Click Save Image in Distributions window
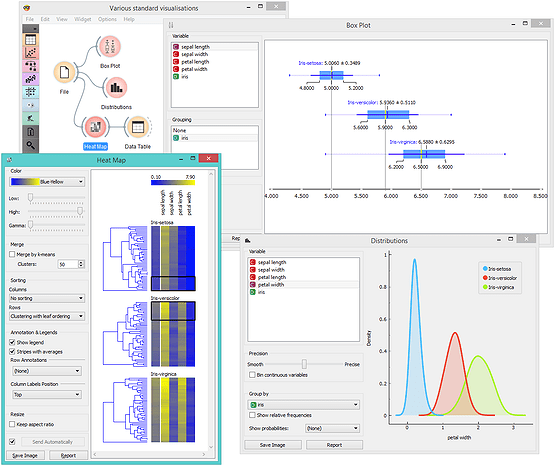The width and height of the screenshot is (555, 466). click(273, 445)
